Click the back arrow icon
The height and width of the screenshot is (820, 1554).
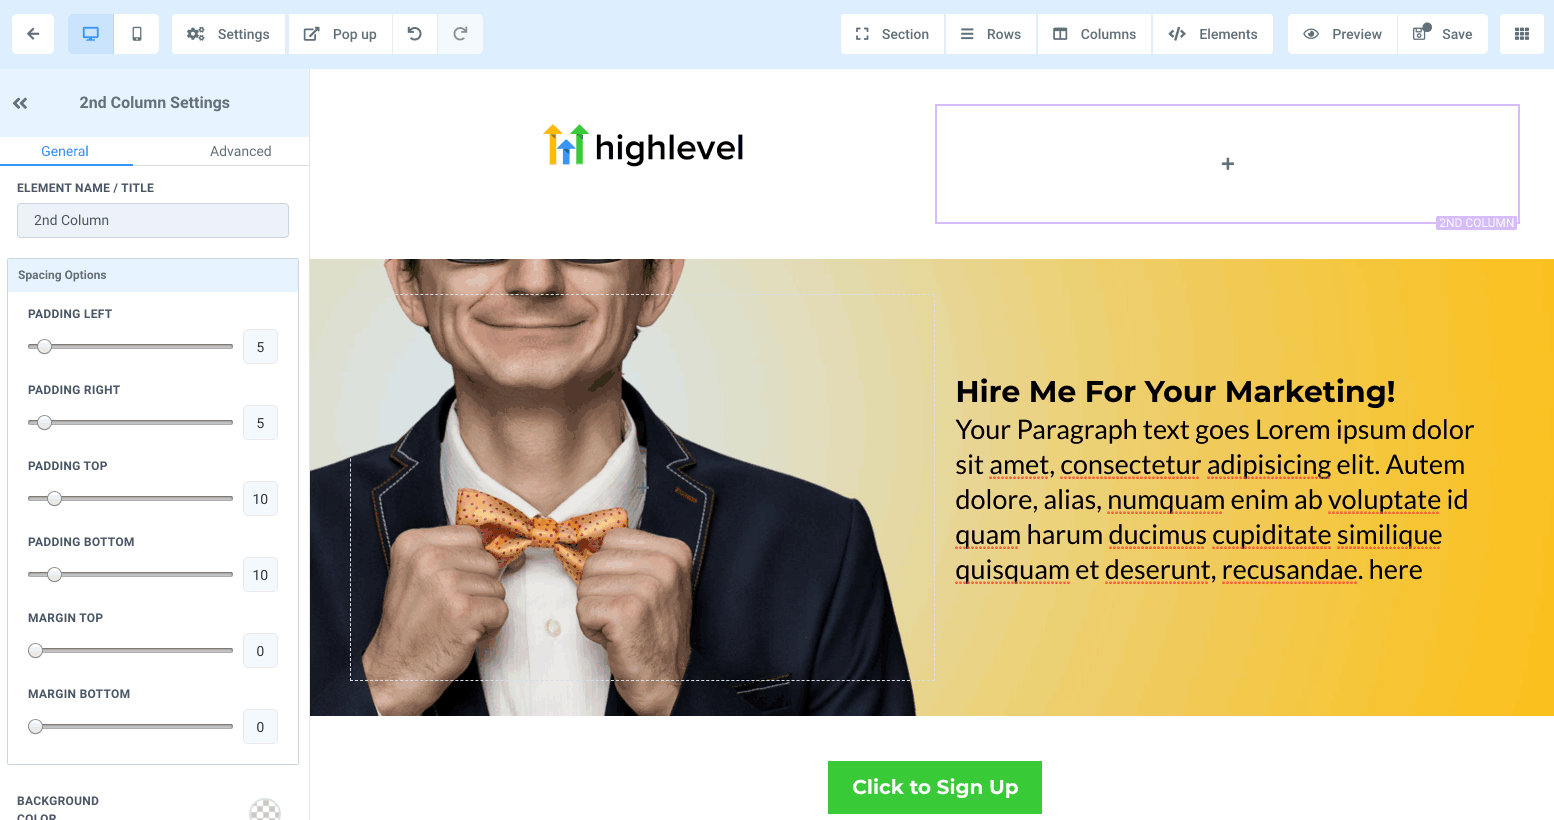click(x=33, y=34)
